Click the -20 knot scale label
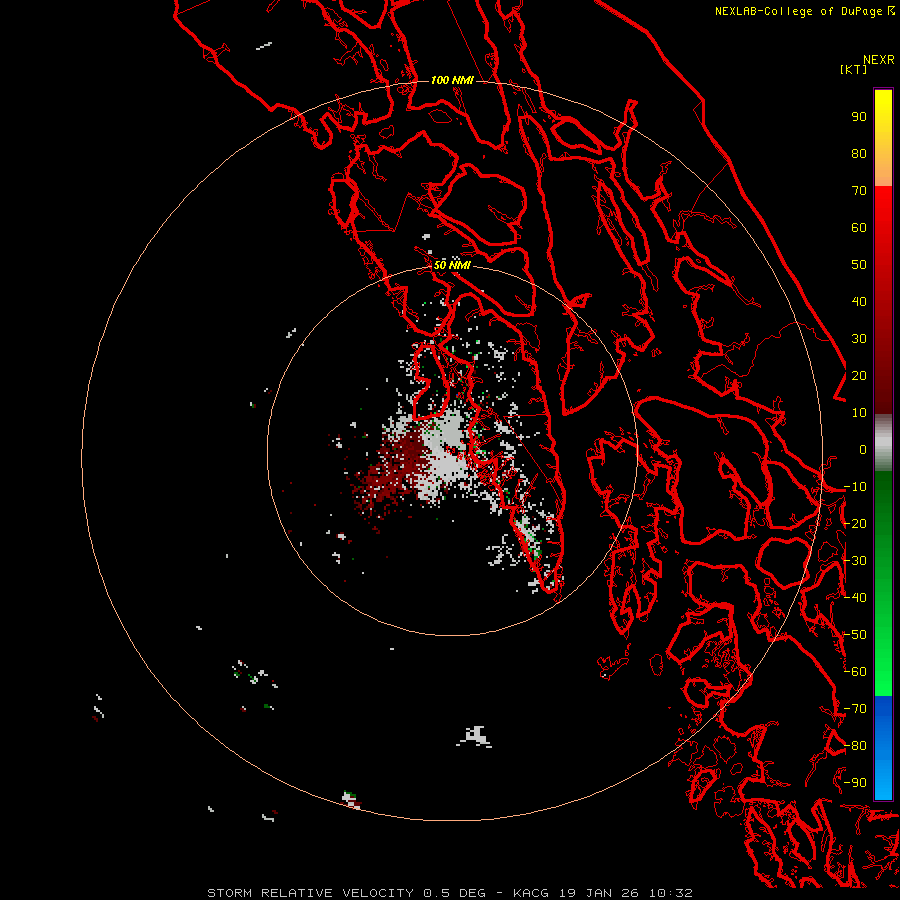 [x=855, y=524]
